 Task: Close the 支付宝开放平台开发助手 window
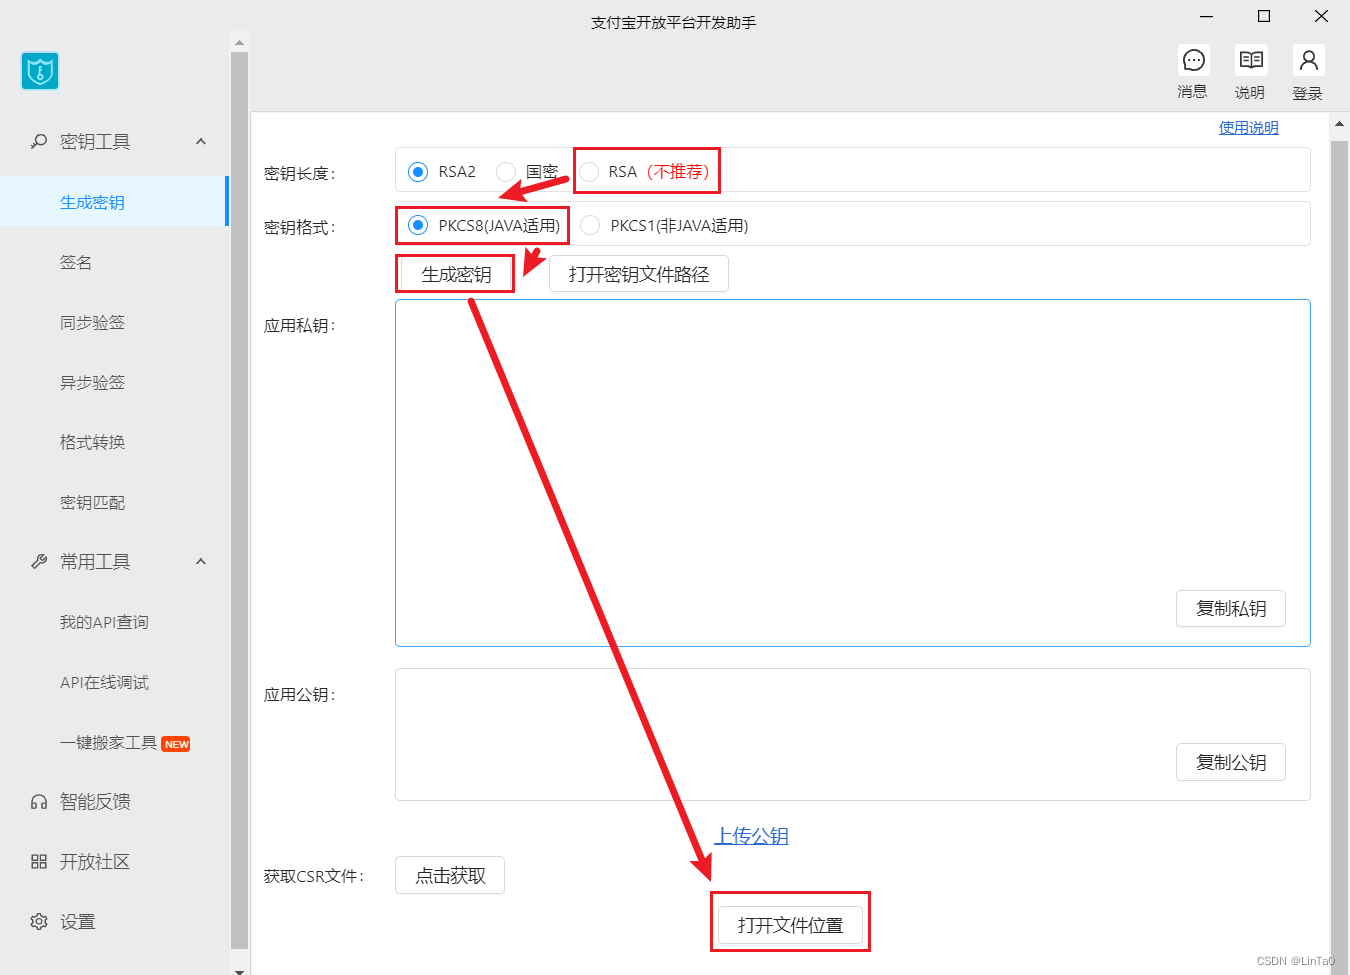pyautogui.click(x=1321, y=16)
